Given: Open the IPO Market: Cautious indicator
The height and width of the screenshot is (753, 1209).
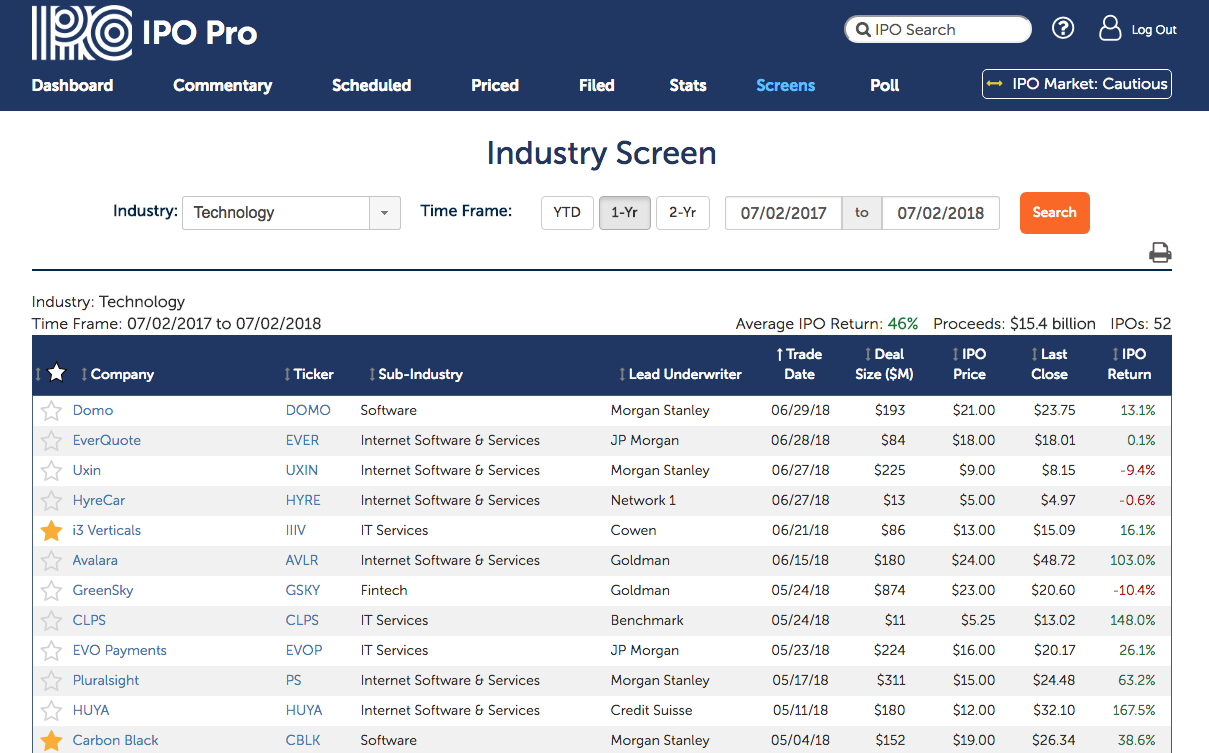Looking at the screenshot, I should (x=1076, y=84).
